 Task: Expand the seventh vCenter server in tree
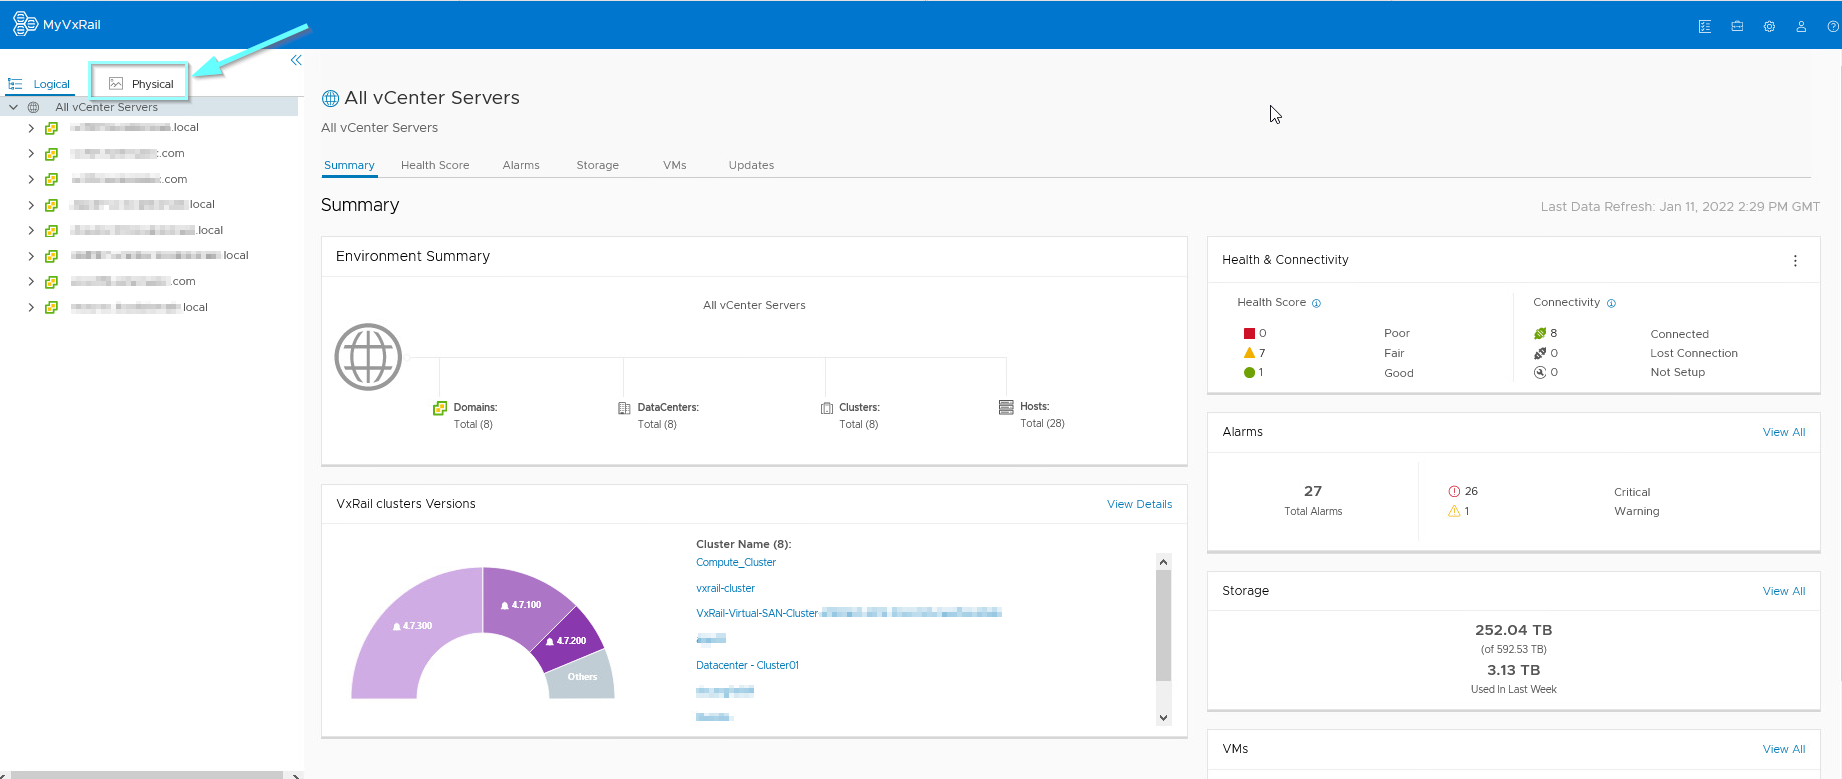(31, 282)
